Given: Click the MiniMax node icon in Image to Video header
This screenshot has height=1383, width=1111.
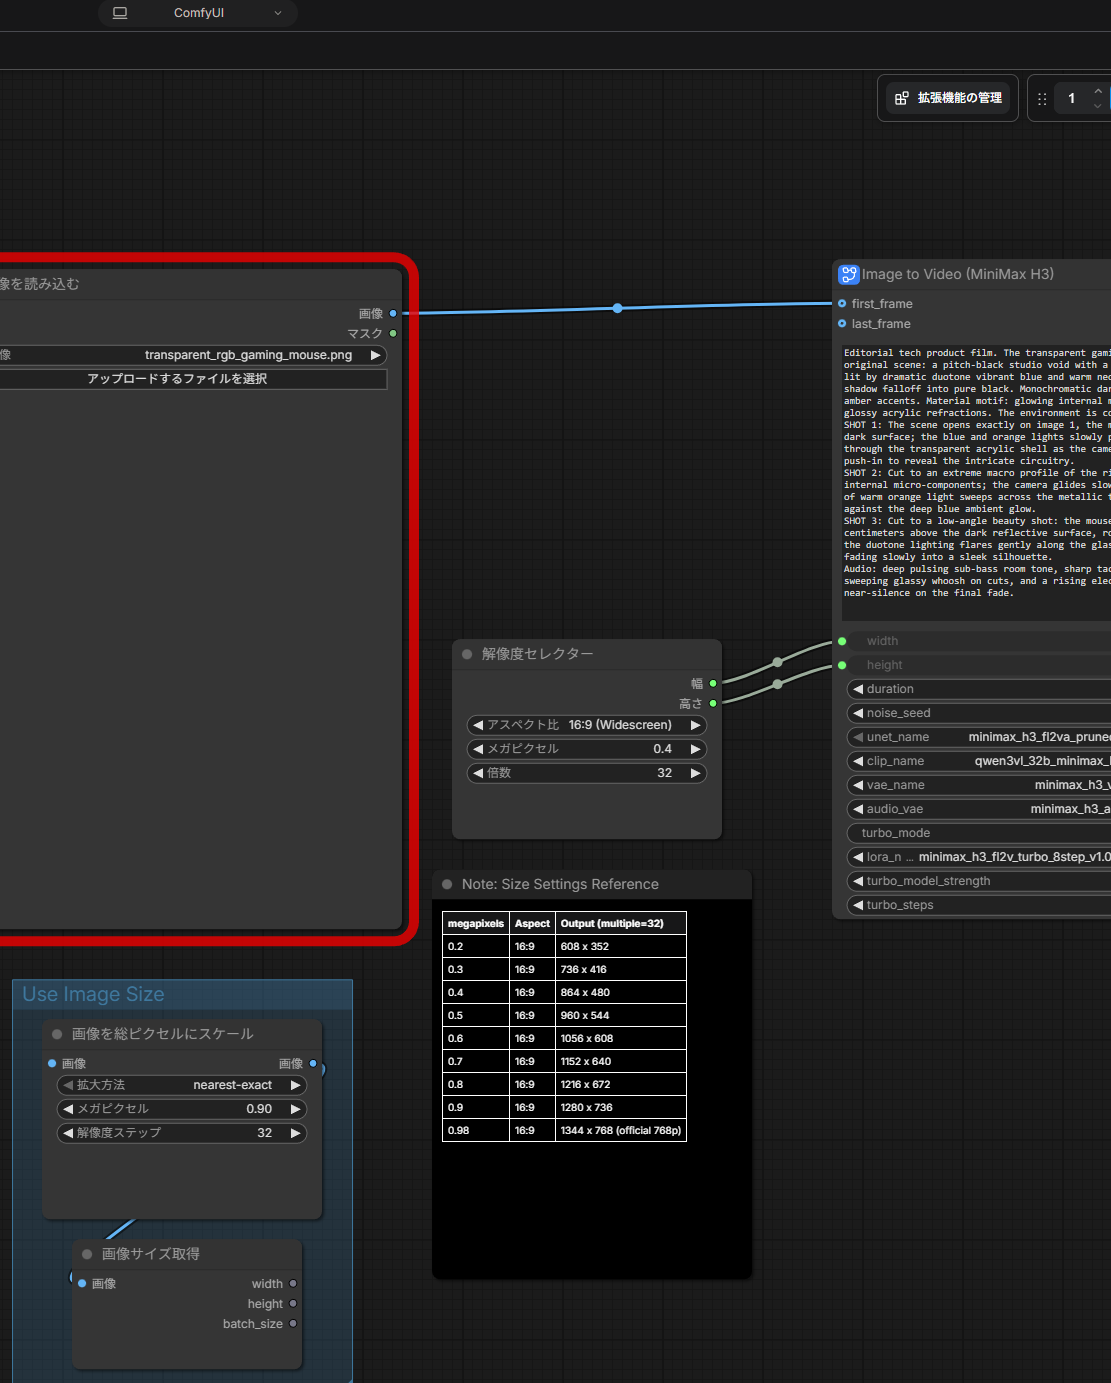Looking at the screenshot, I should (849, 274).
